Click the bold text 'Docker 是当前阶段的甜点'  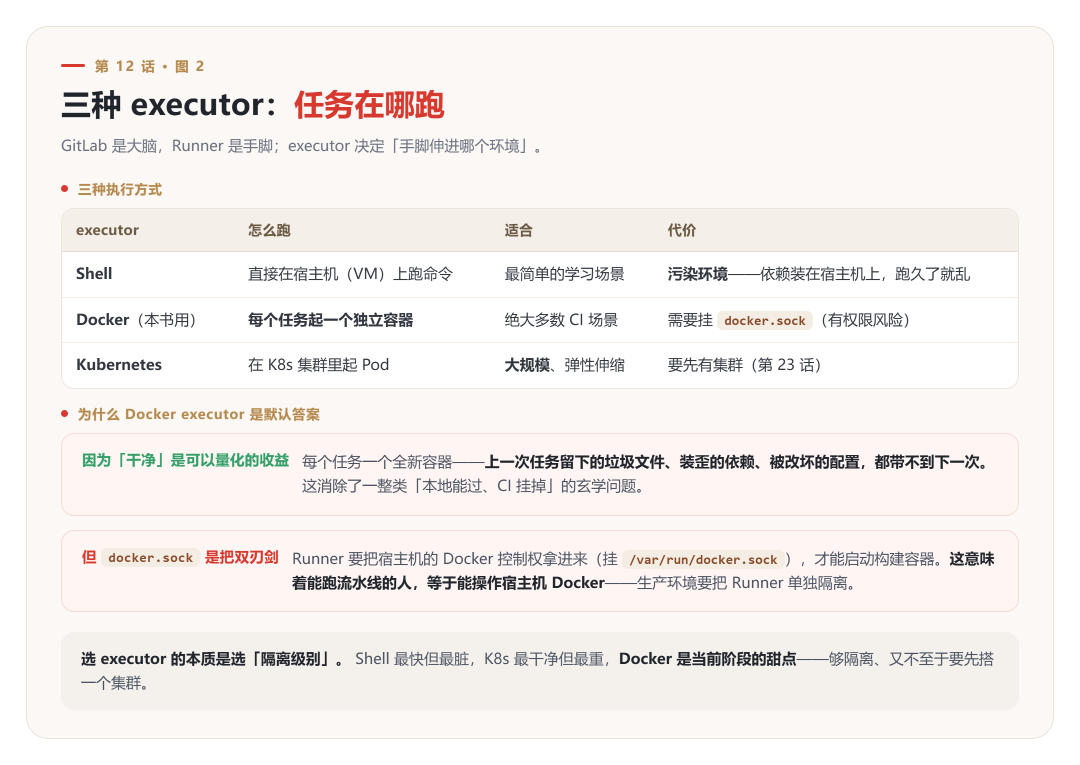tap(707, 659)
